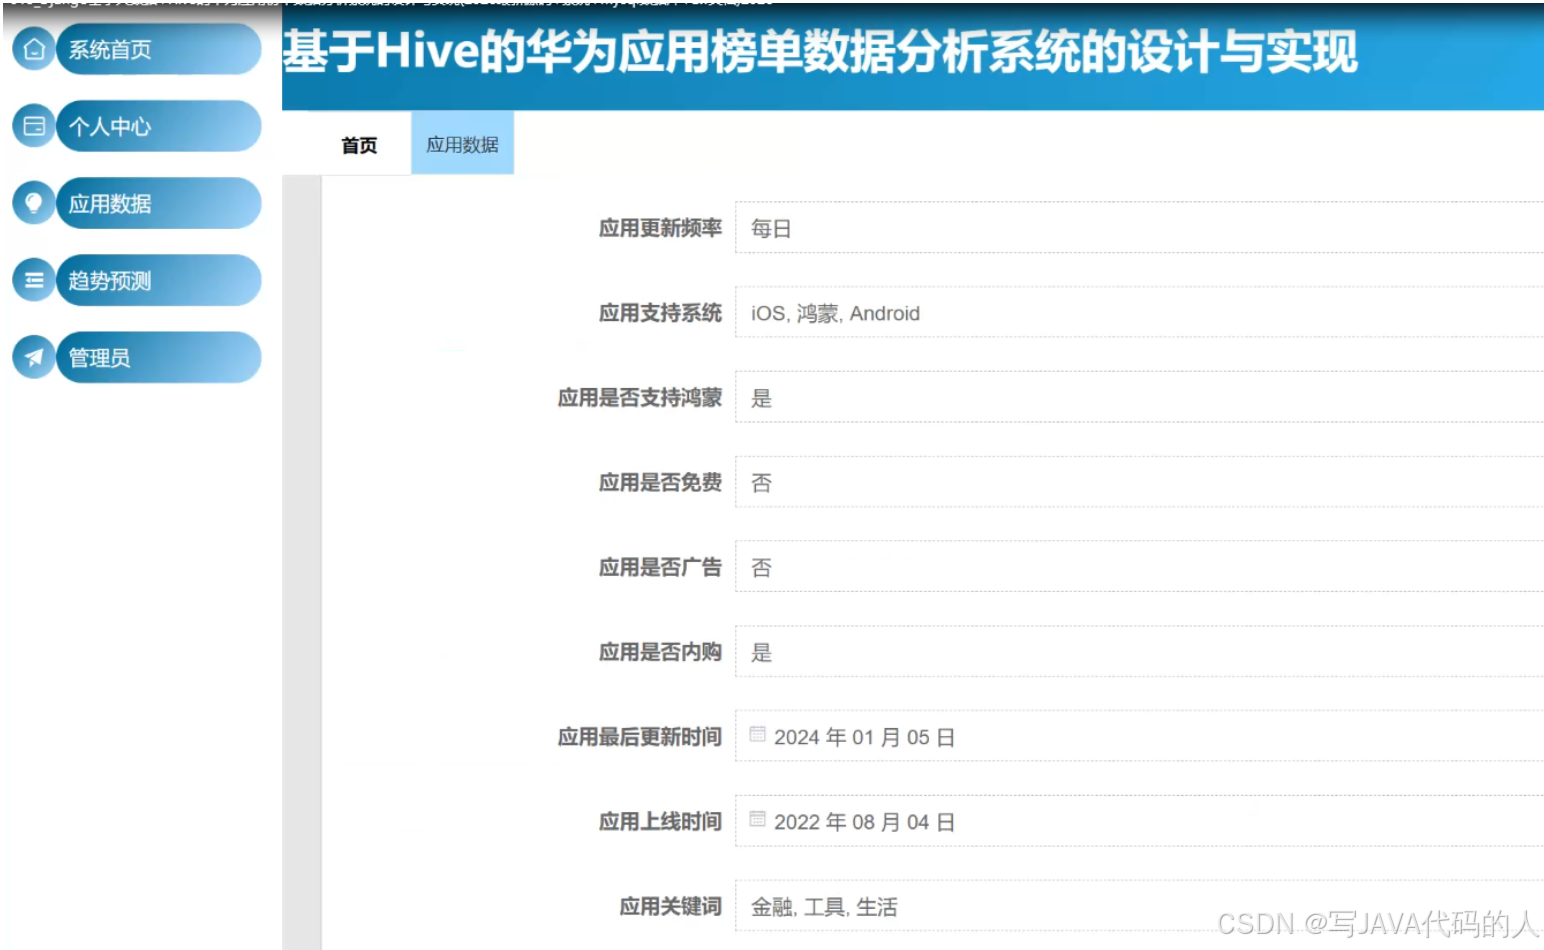
Task: Click the list icon beside 趋势预测
Action: click(34, 280)
